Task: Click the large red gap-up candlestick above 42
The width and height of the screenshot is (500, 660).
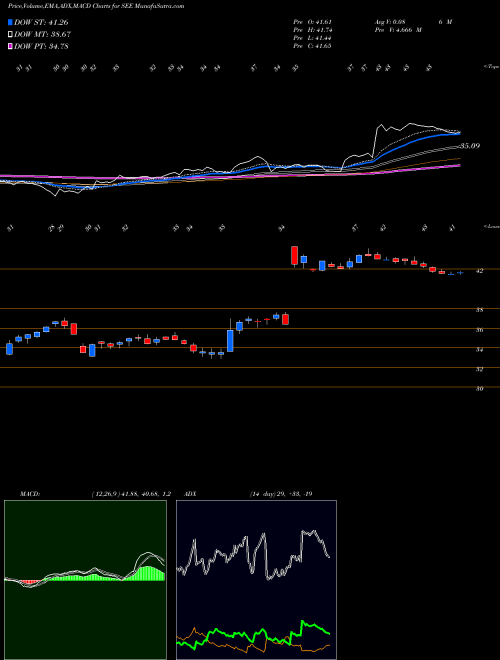Action: 295,255
